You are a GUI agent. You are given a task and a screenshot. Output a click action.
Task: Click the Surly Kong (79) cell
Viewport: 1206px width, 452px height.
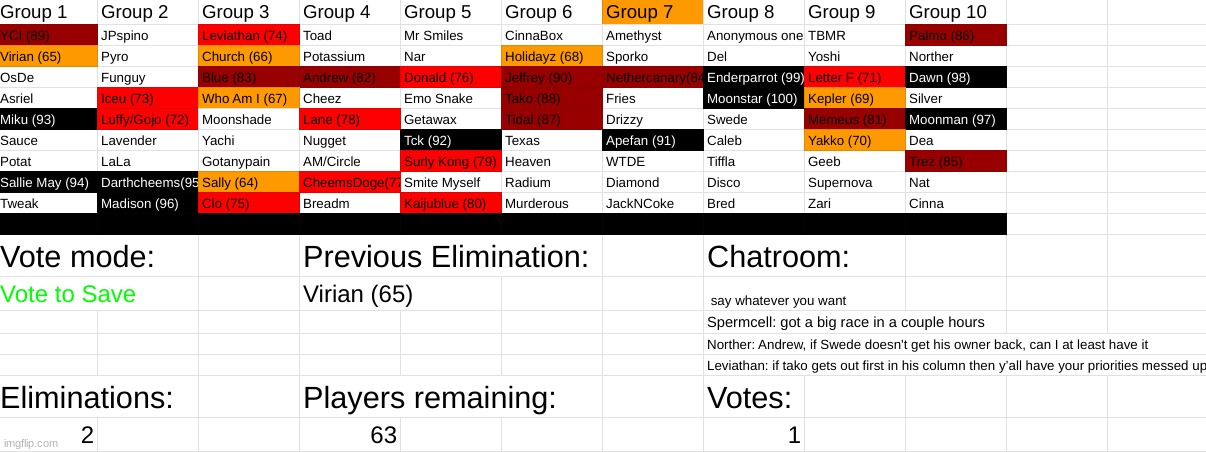[x=449, y=161]
